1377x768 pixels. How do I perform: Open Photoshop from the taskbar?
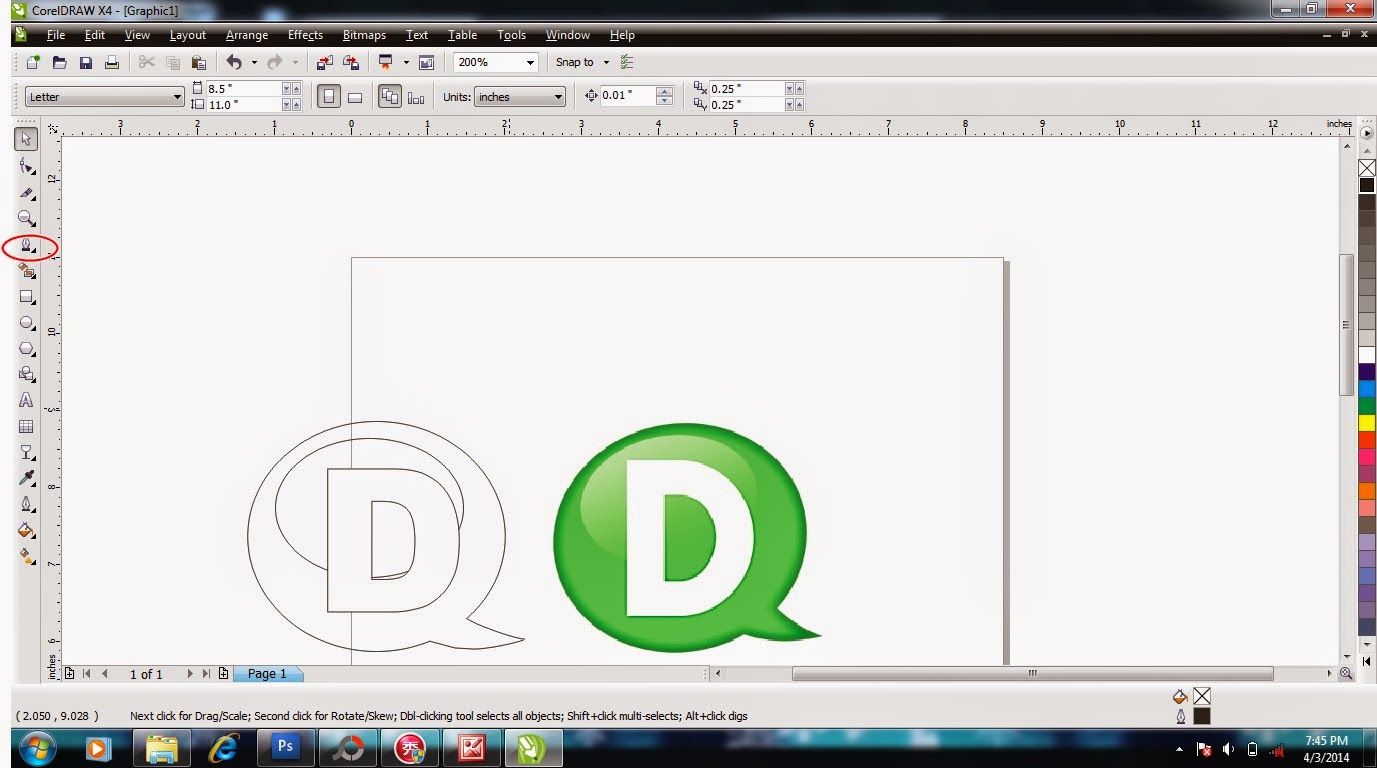pos(285,747)
